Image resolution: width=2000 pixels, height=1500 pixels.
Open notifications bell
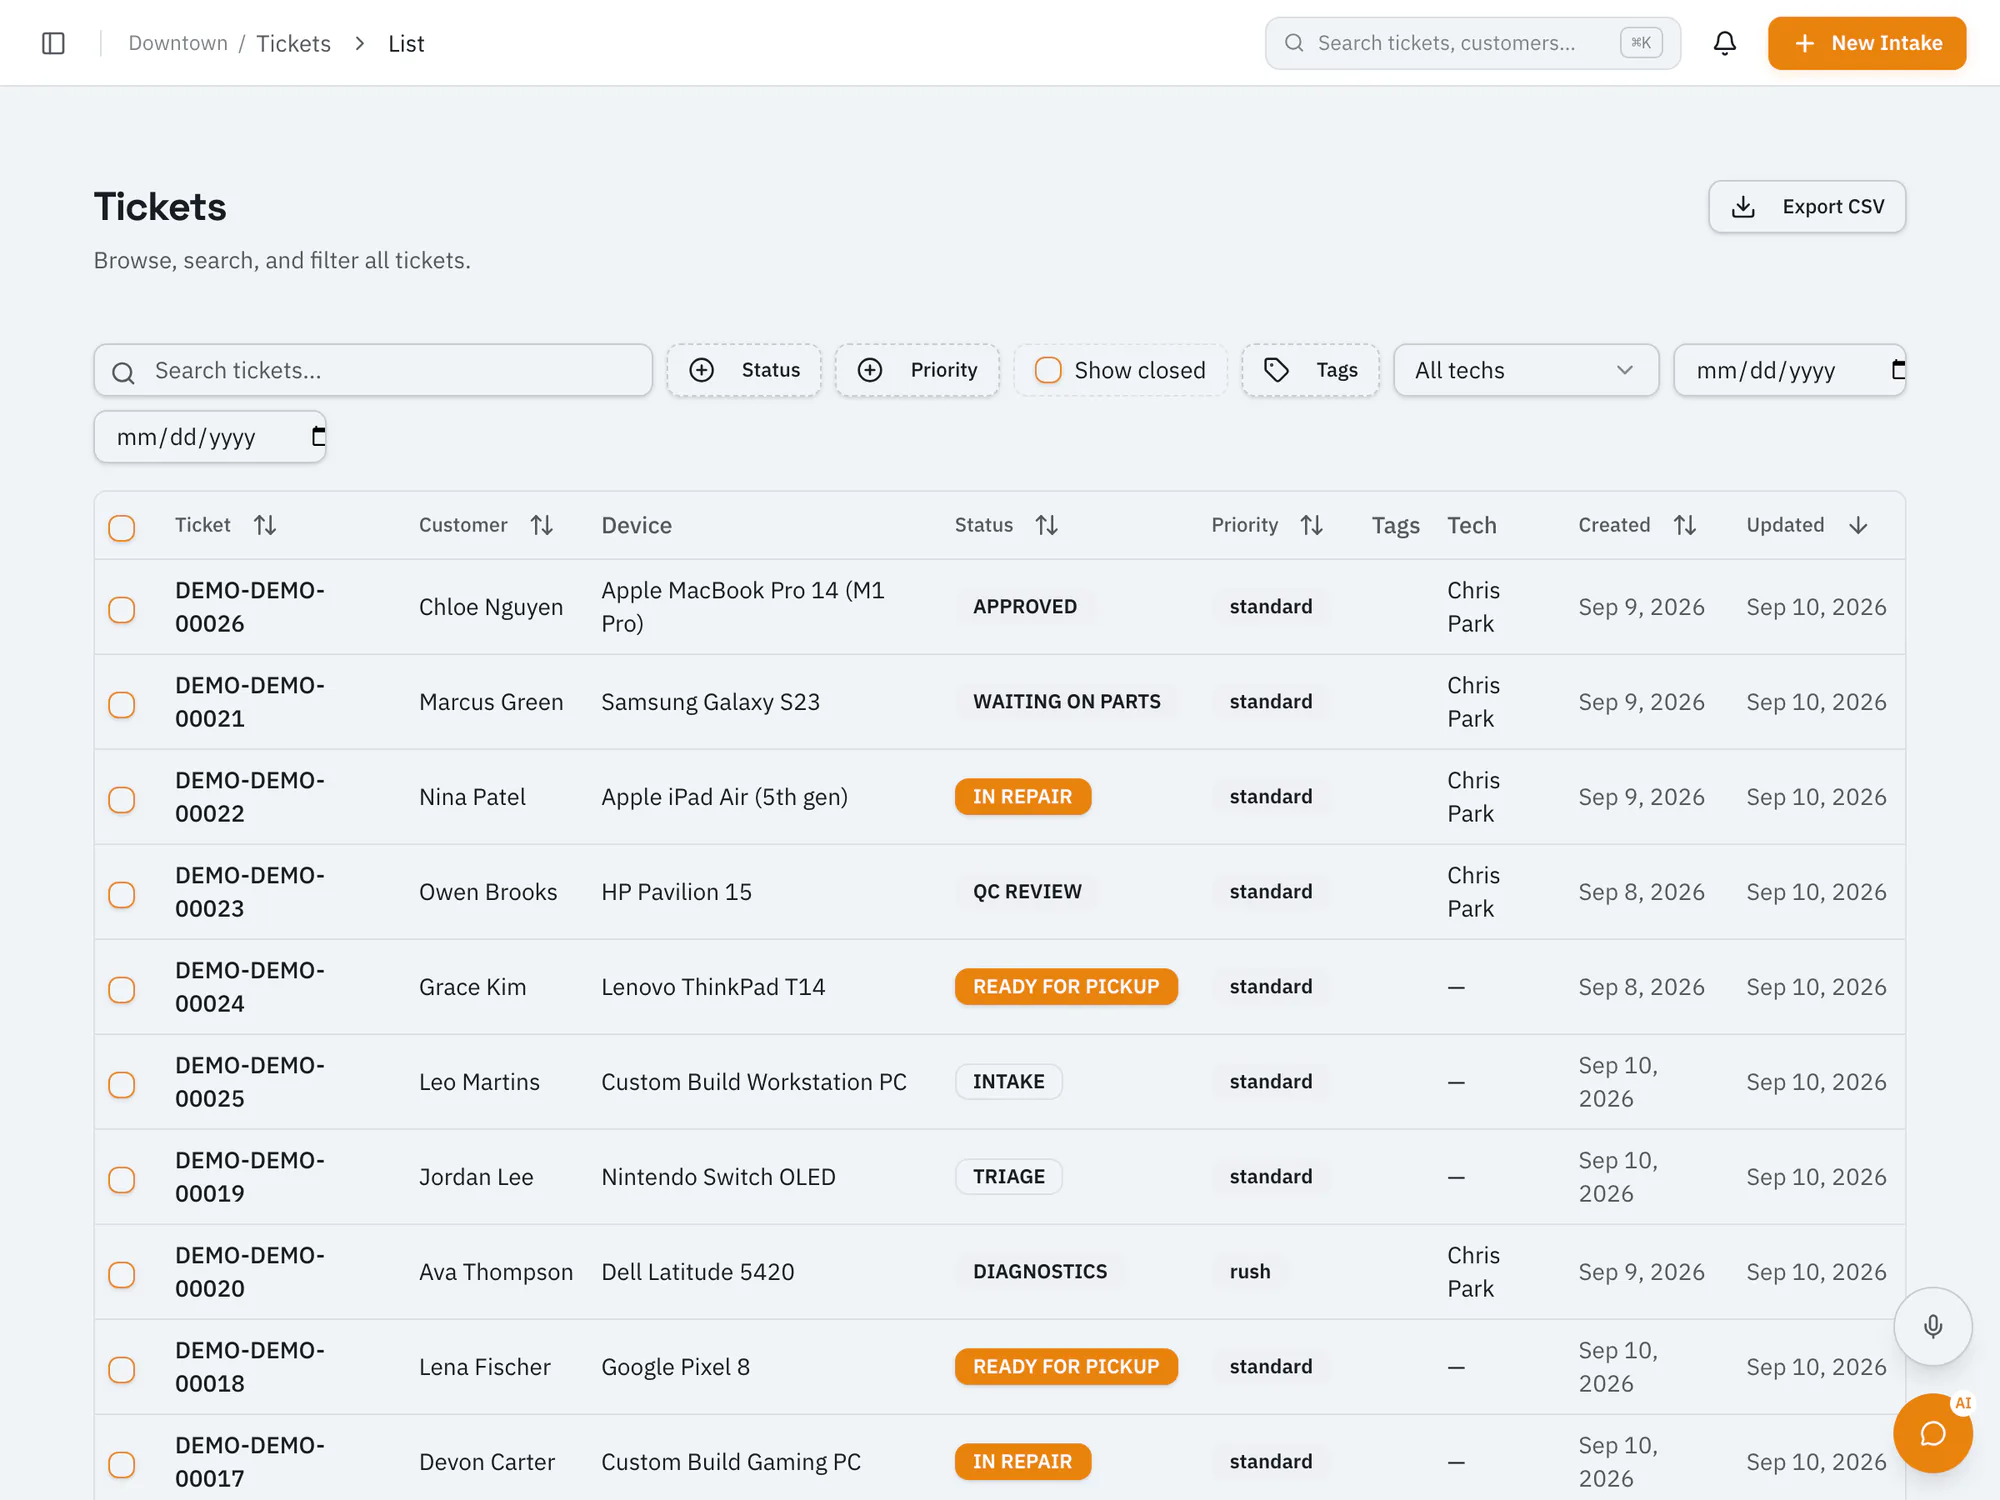click(1725, 43)
